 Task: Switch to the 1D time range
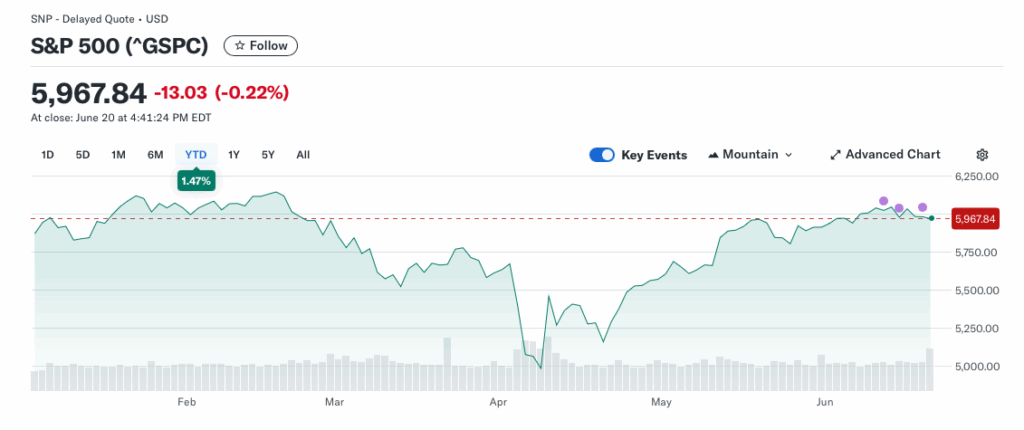point(47,155)
